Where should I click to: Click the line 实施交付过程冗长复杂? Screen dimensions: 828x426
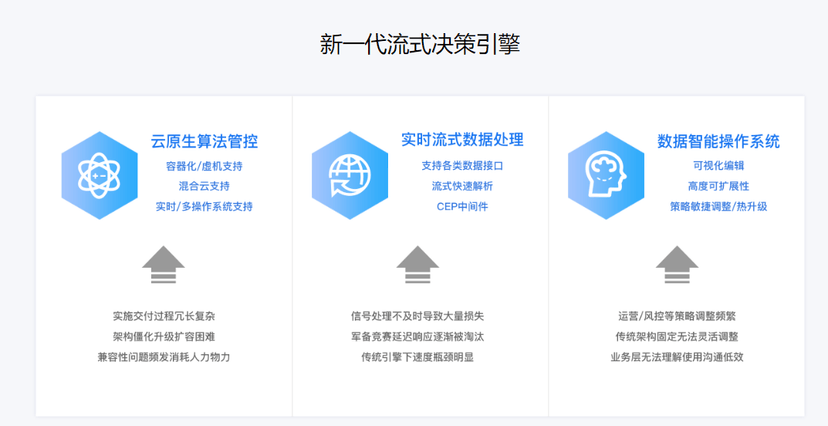(164, 316)
